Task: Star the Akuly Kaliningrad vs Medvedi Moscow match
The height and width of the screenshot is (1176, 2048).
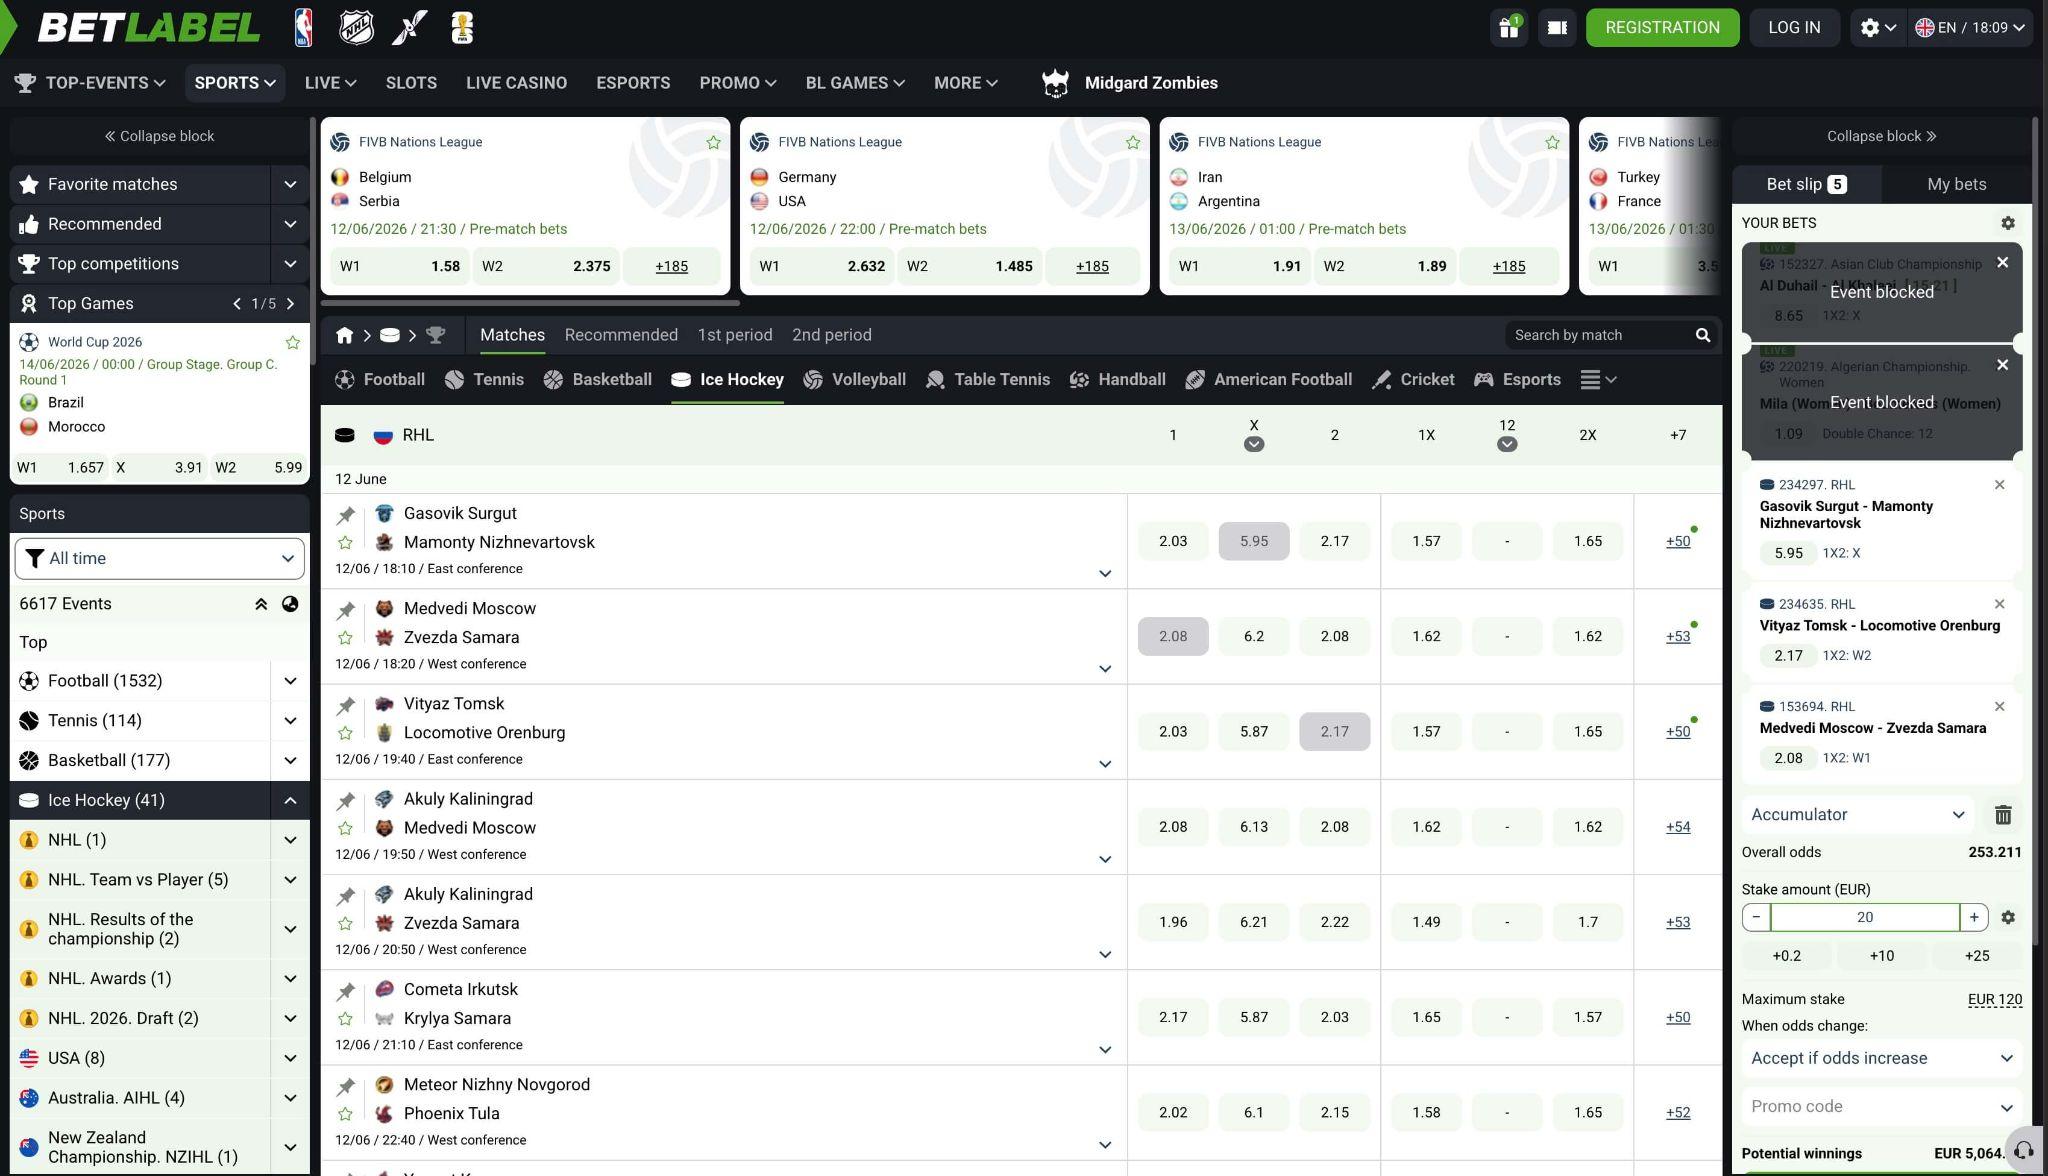Action: click(345, 829)
